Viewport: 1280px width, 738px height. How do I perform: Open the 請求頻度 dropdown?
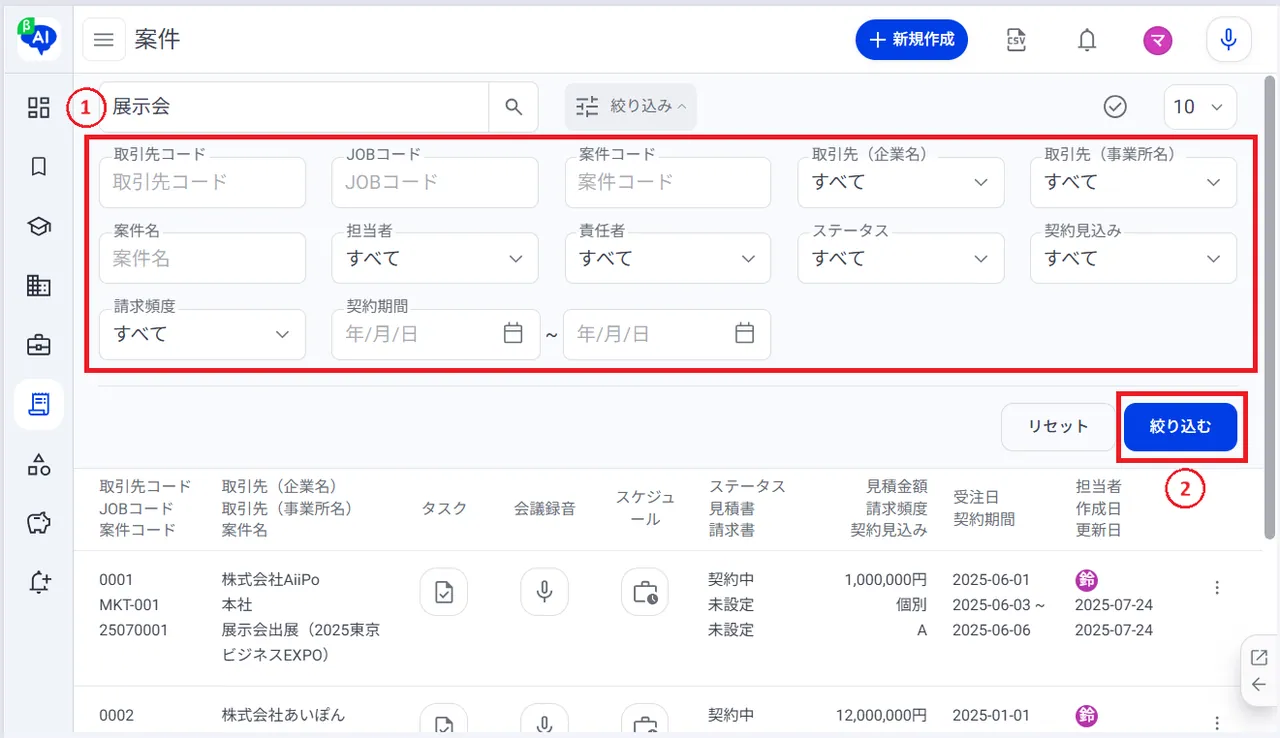pos(203,334)
